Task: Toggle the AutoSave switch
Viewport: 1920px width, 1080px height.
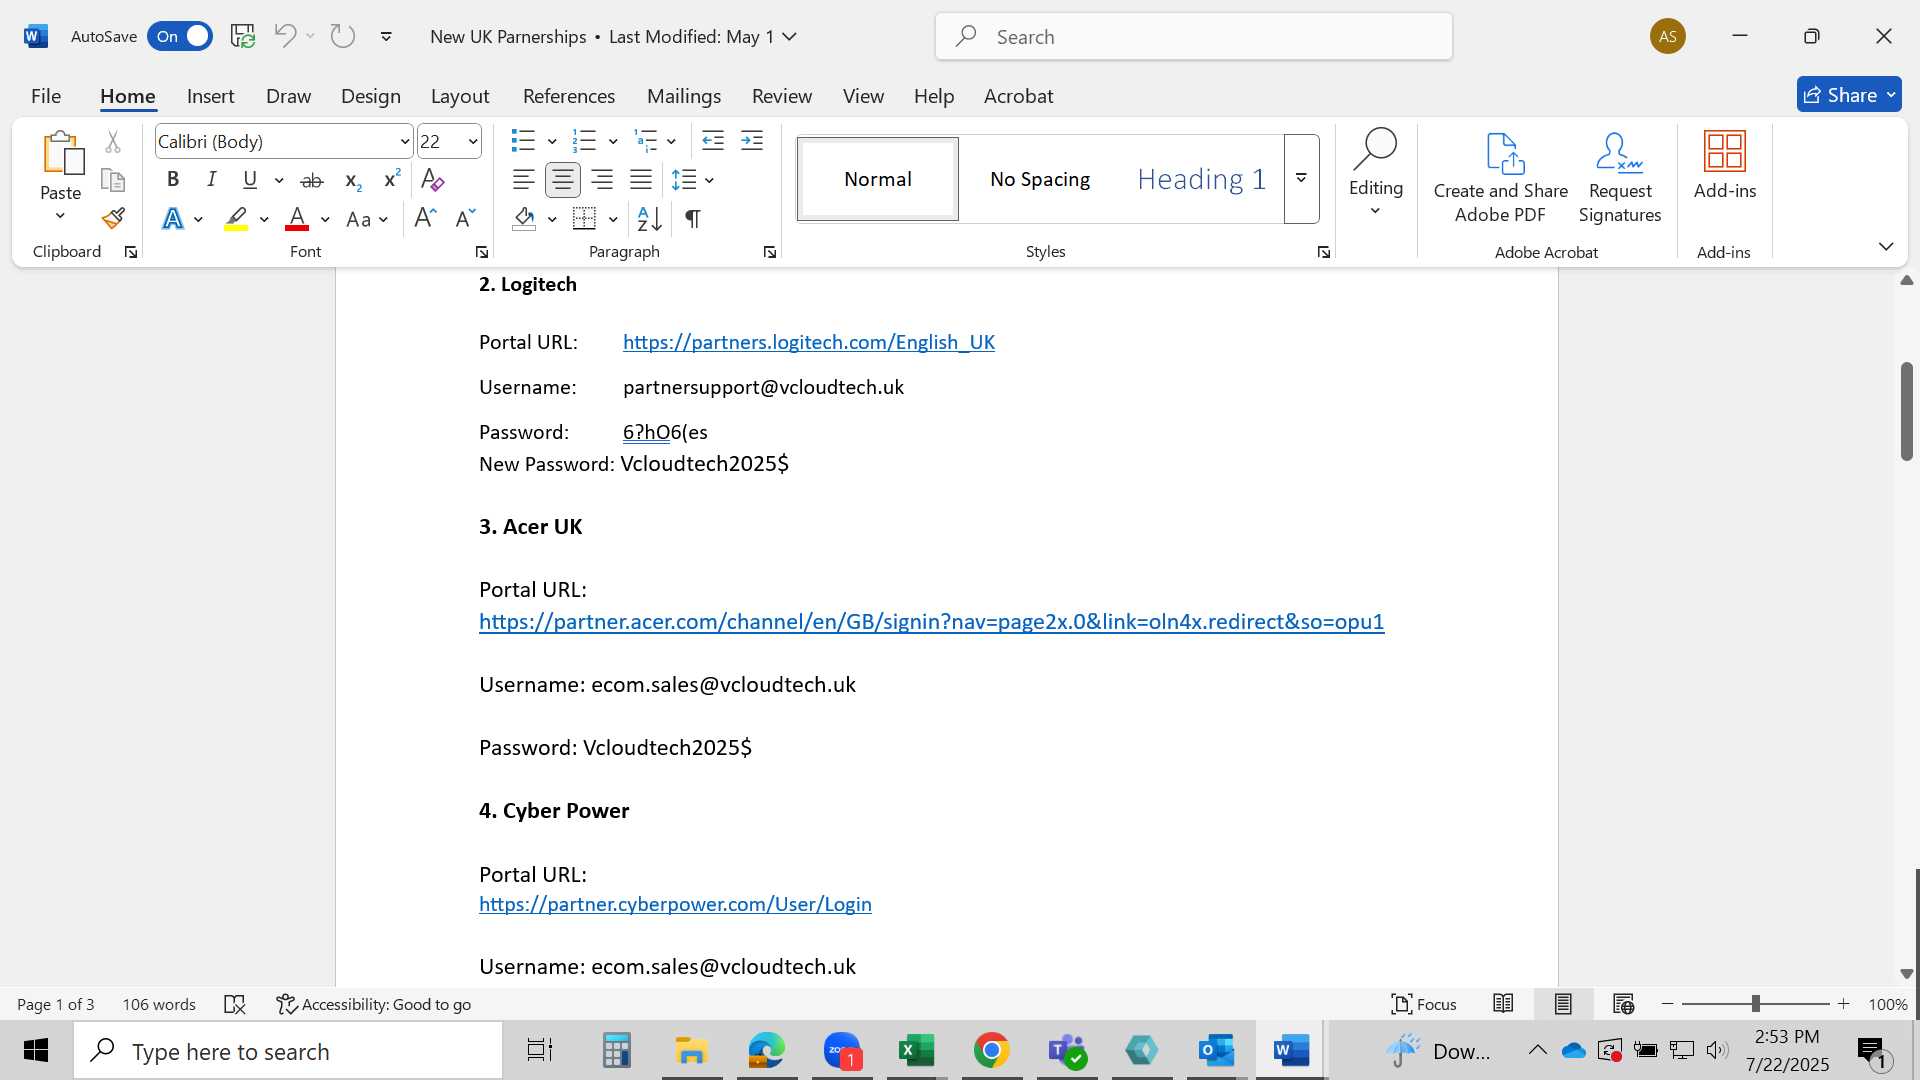Action: (180, 36)
